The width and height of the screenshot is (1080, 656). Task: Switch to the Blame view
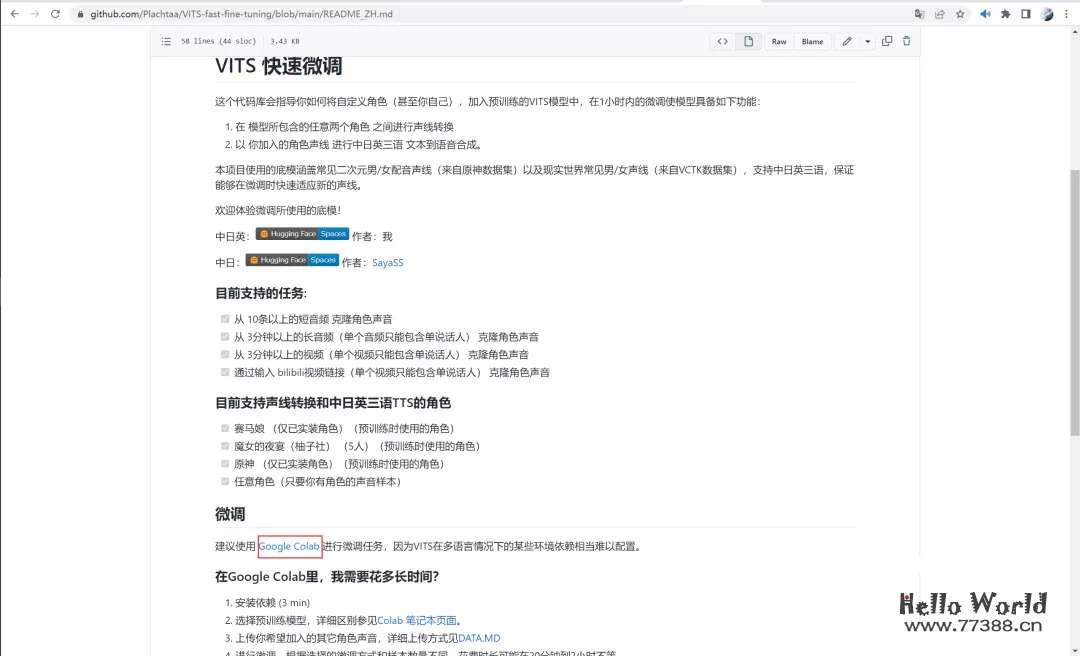(x=813, y=41)
